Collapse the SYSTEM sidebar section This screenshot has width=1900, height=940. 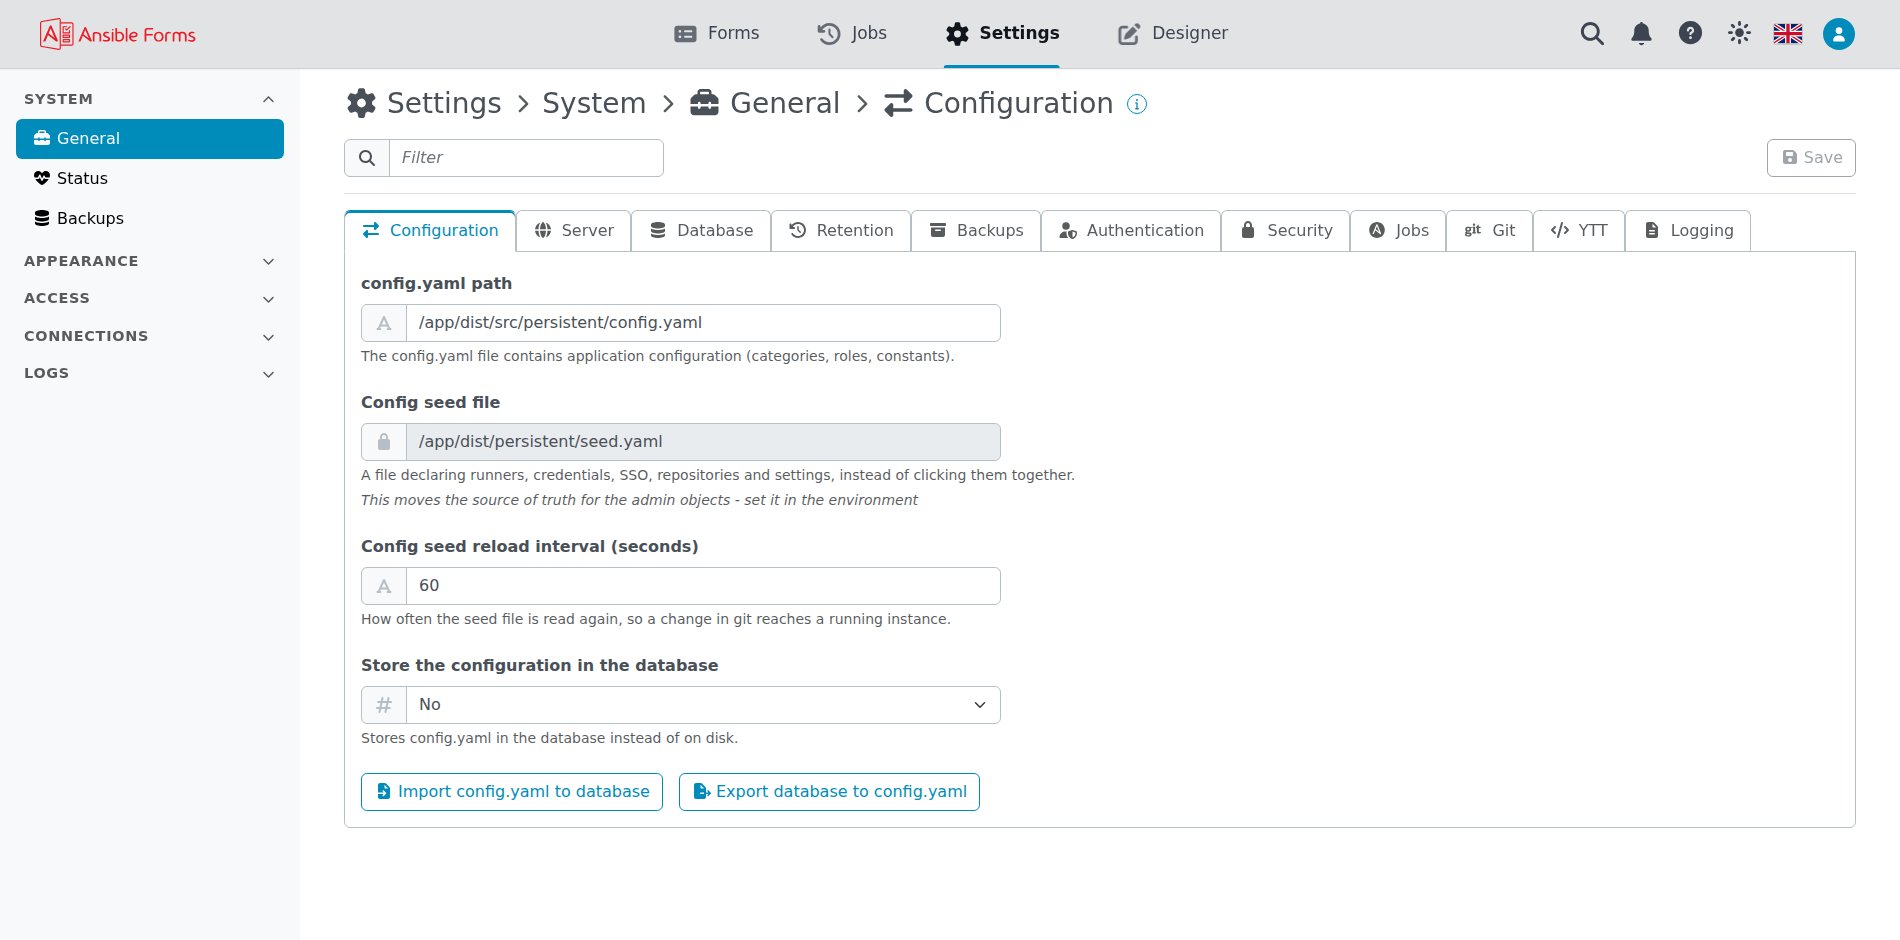click(x=150, y=99)
